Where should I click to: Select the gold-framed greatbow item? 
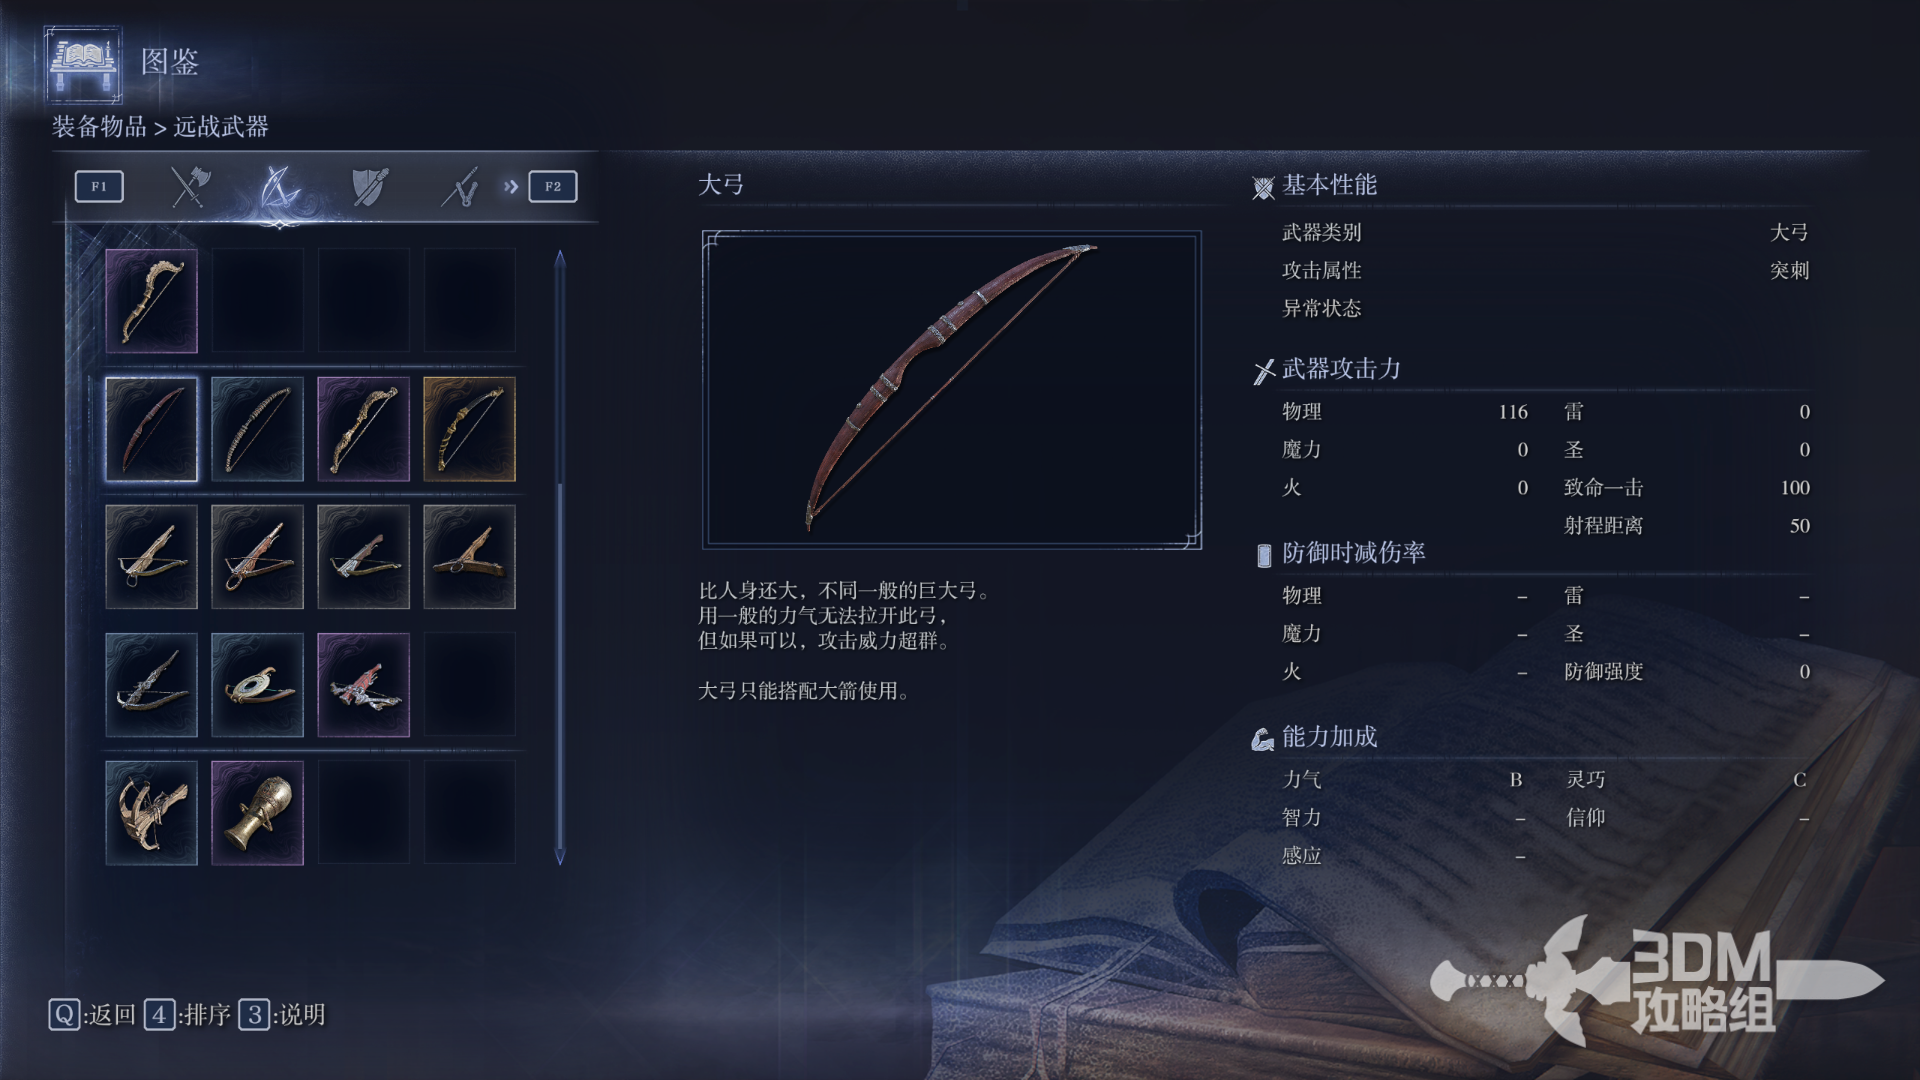[x=470, y=429]
